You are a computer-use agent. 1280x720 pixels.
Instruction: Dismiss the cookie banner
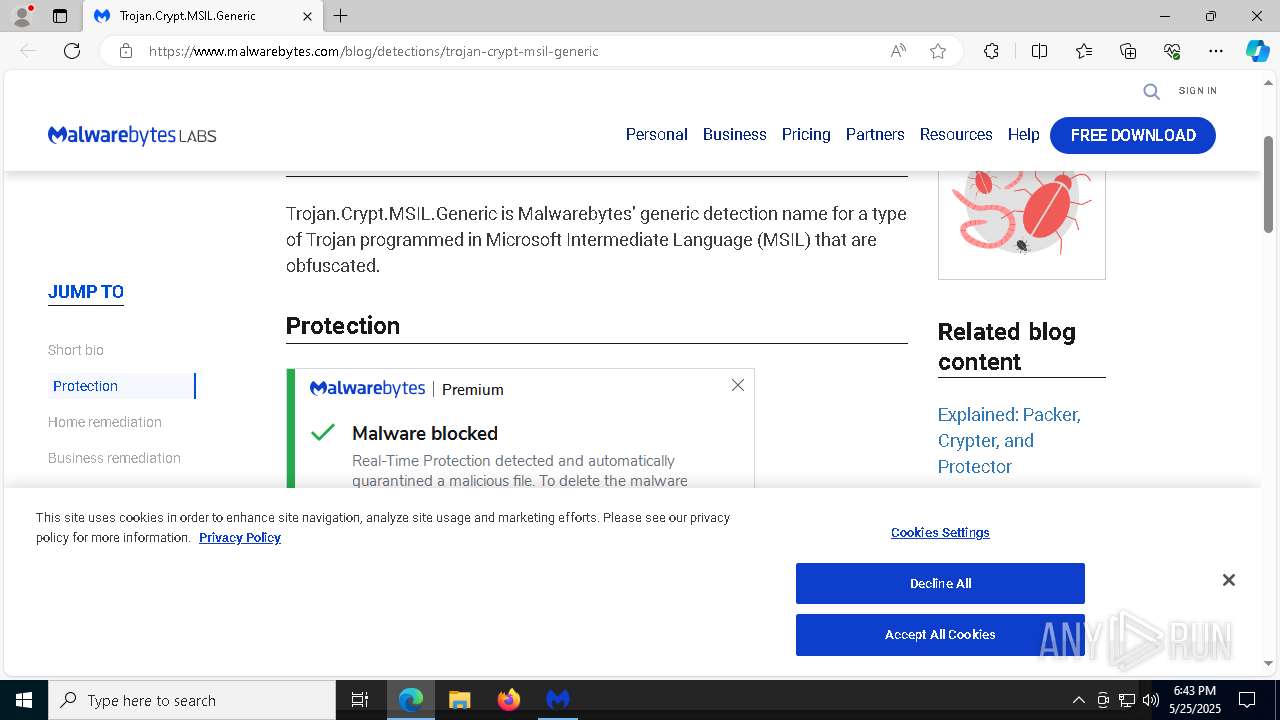pos(1229,580)
